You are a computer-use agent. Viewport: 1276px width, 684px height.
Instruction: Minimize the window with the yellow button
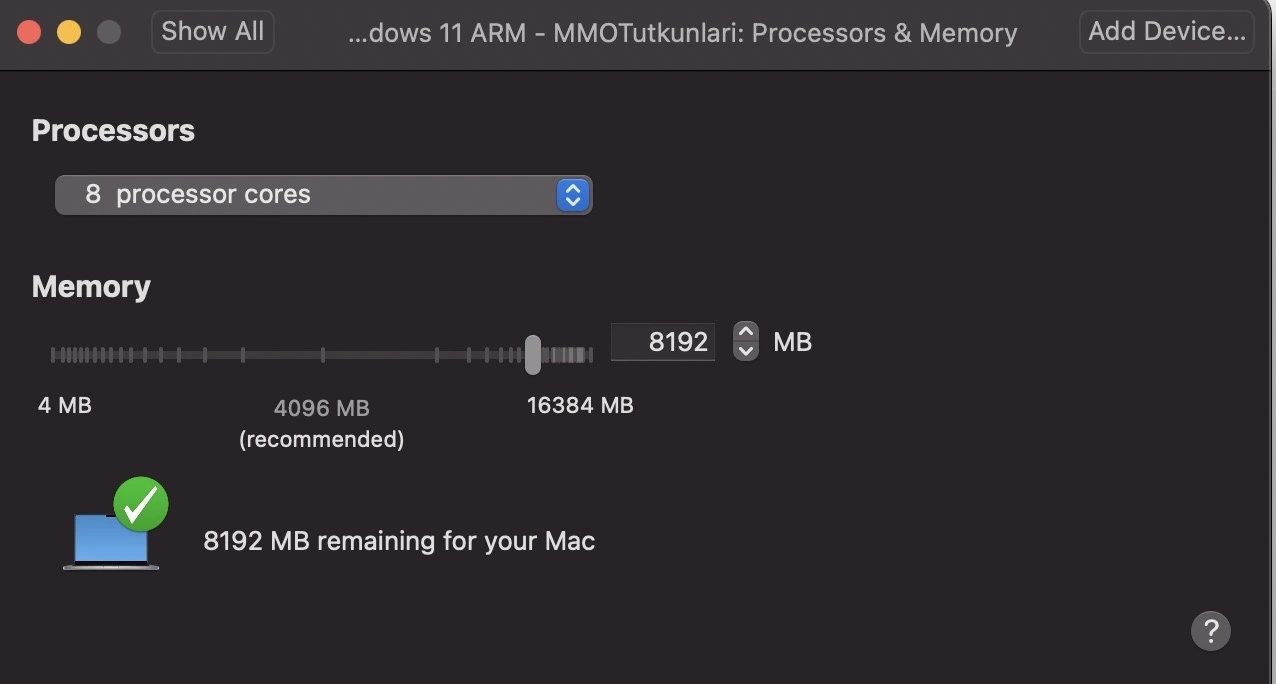pos(69,32)
